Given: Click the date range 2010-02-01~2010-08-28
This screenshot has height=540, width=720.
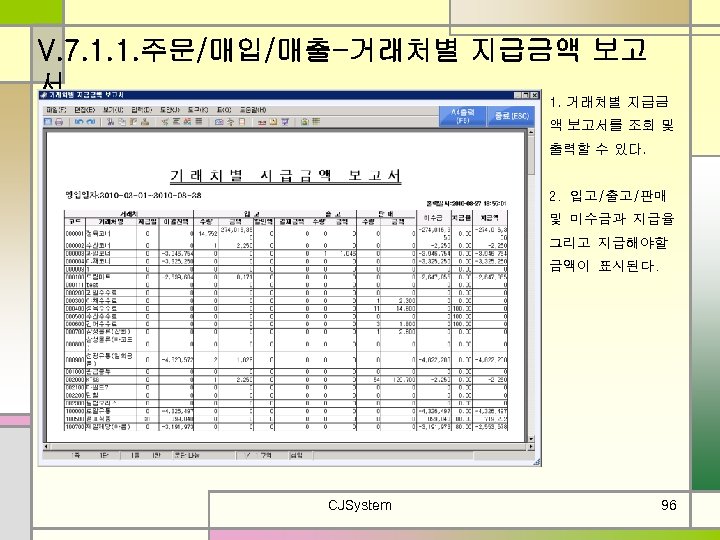Looking at the screenshot, I should click(x=151, y=195).
